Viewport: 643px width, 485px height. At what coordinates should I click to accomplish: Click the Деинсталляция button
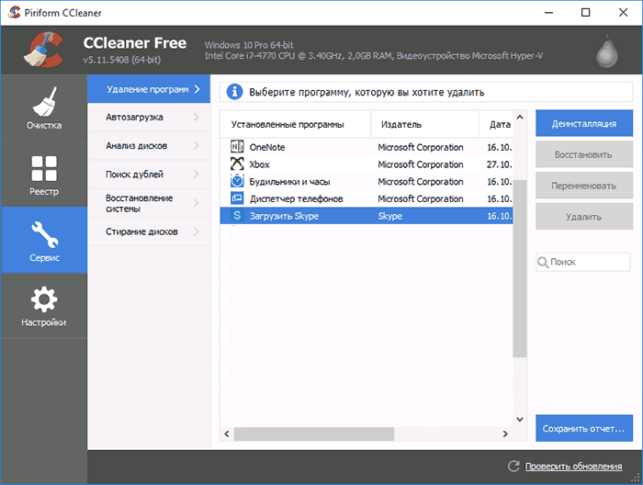(x=584, y=123)
